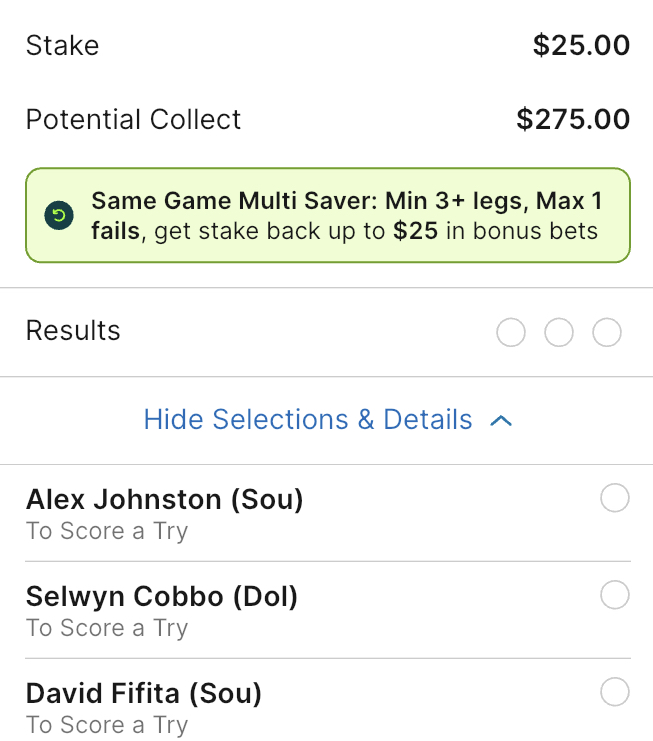Select the Selwyn Cobbo (Dol) leg
653x741 pixels.
(x=162, y=596)
